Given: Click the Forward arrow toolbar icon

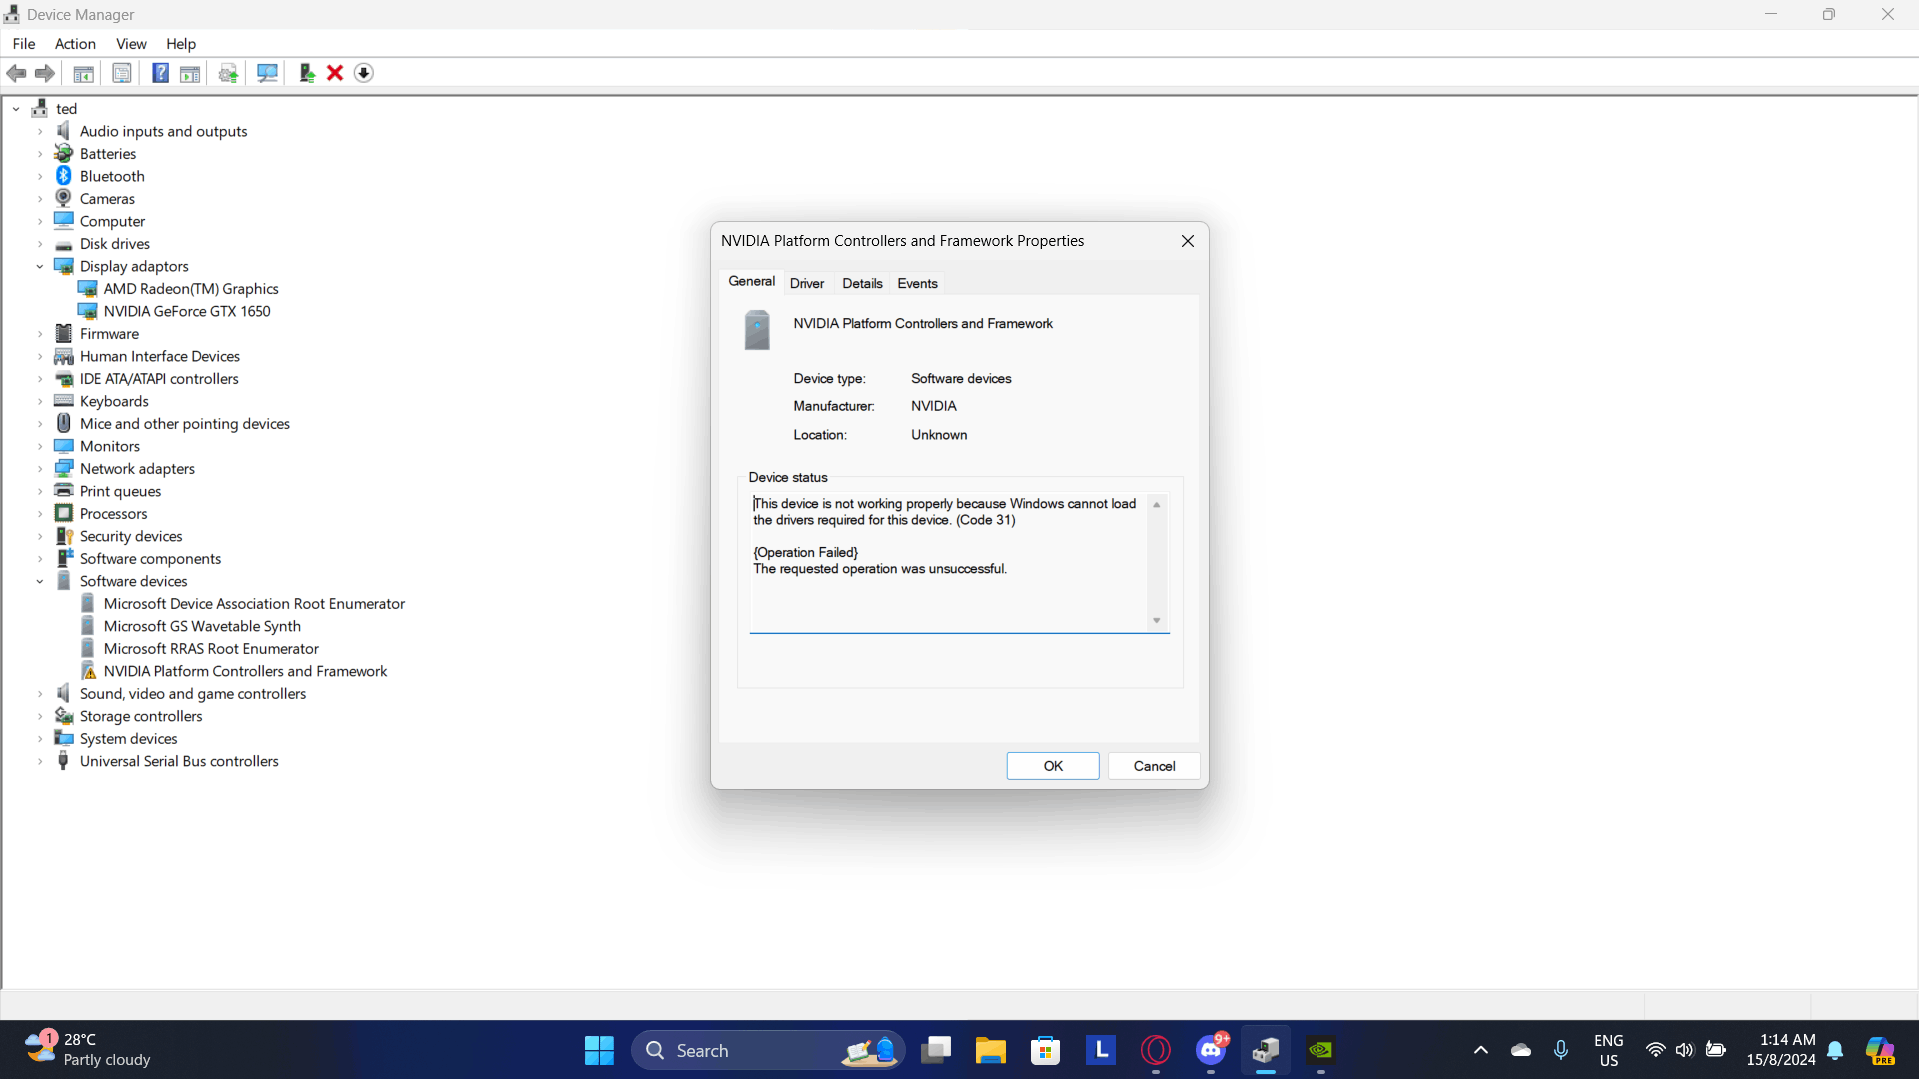Looking at the screenshot, I should point(45,73).
